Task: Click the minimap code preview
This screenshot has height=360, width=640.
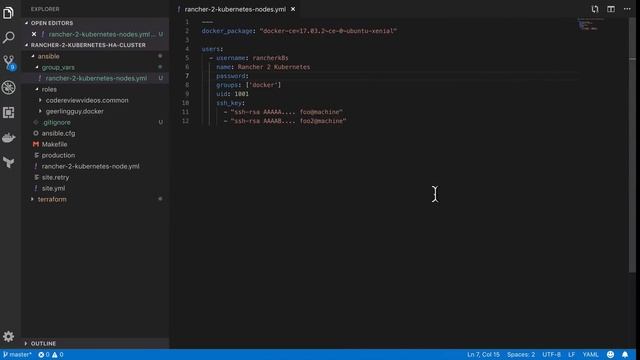Action: click(x=590, y=24)
